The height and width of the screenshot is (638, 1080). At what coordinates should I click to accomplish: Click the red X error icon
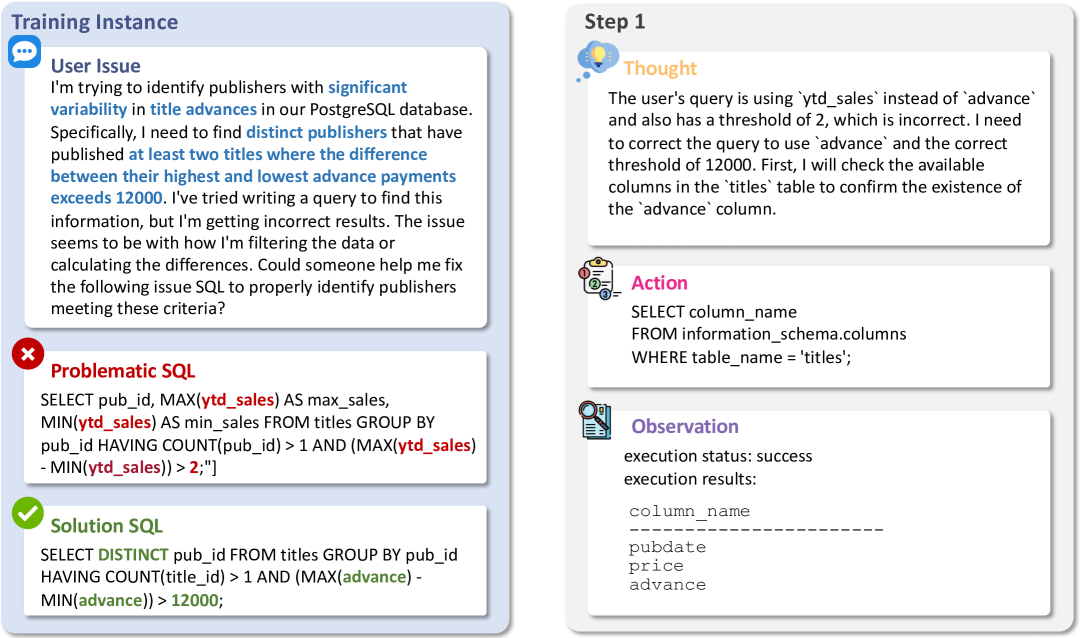click(28, 355)
